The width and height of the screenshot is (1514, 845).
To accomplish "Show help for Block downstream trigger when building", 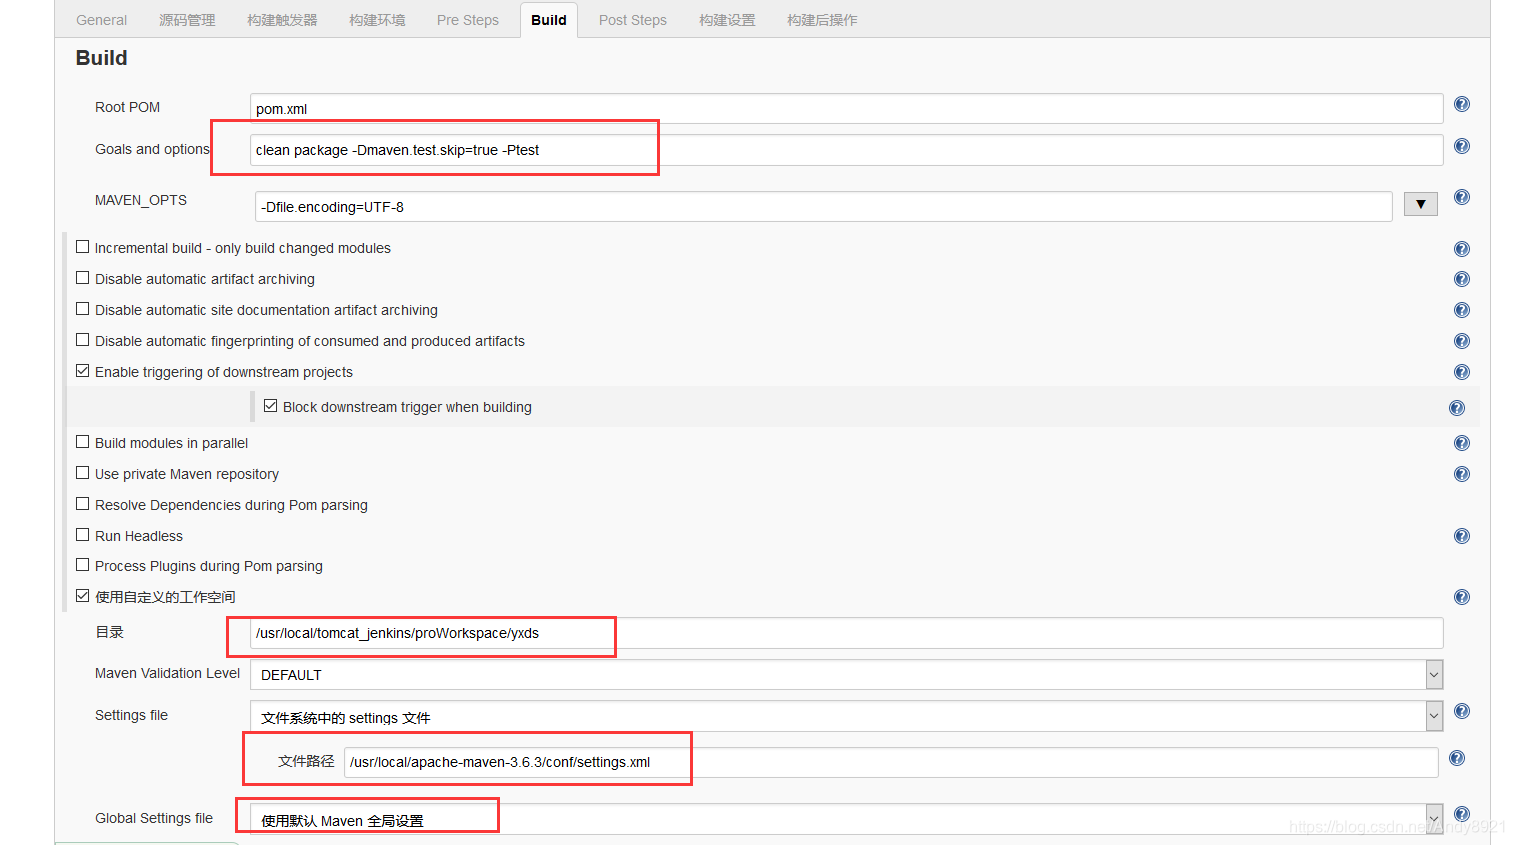I will click(x=1456, y=408).
